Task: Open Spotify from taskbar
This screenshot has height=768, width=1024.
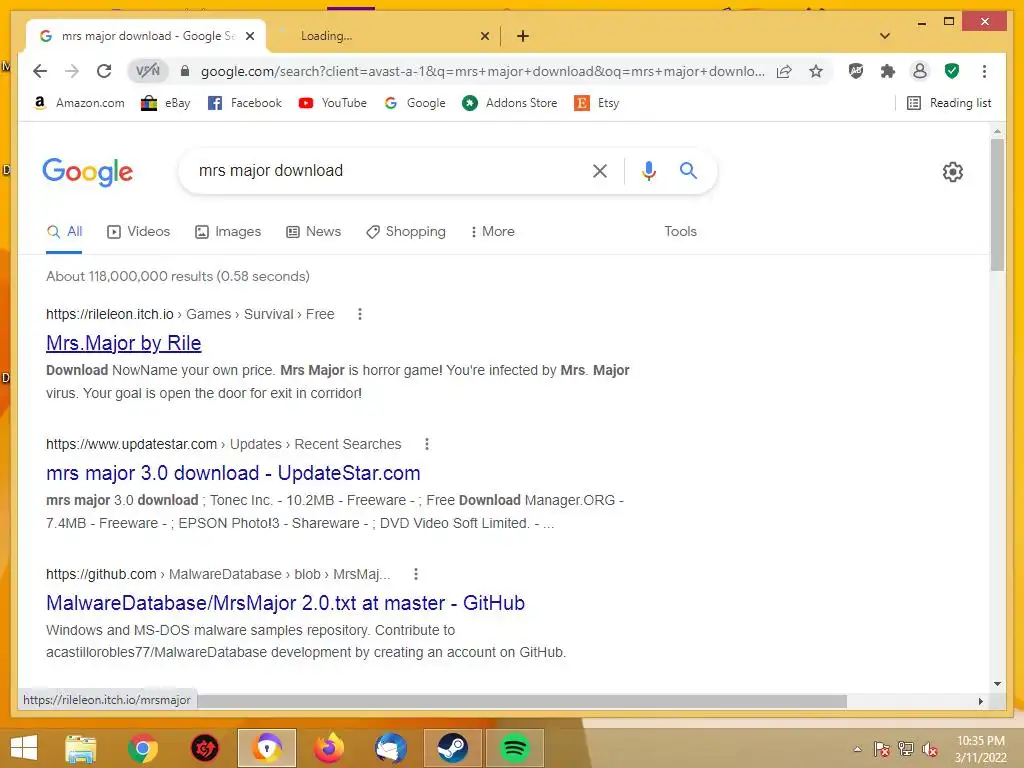Action: pos(515,748)
